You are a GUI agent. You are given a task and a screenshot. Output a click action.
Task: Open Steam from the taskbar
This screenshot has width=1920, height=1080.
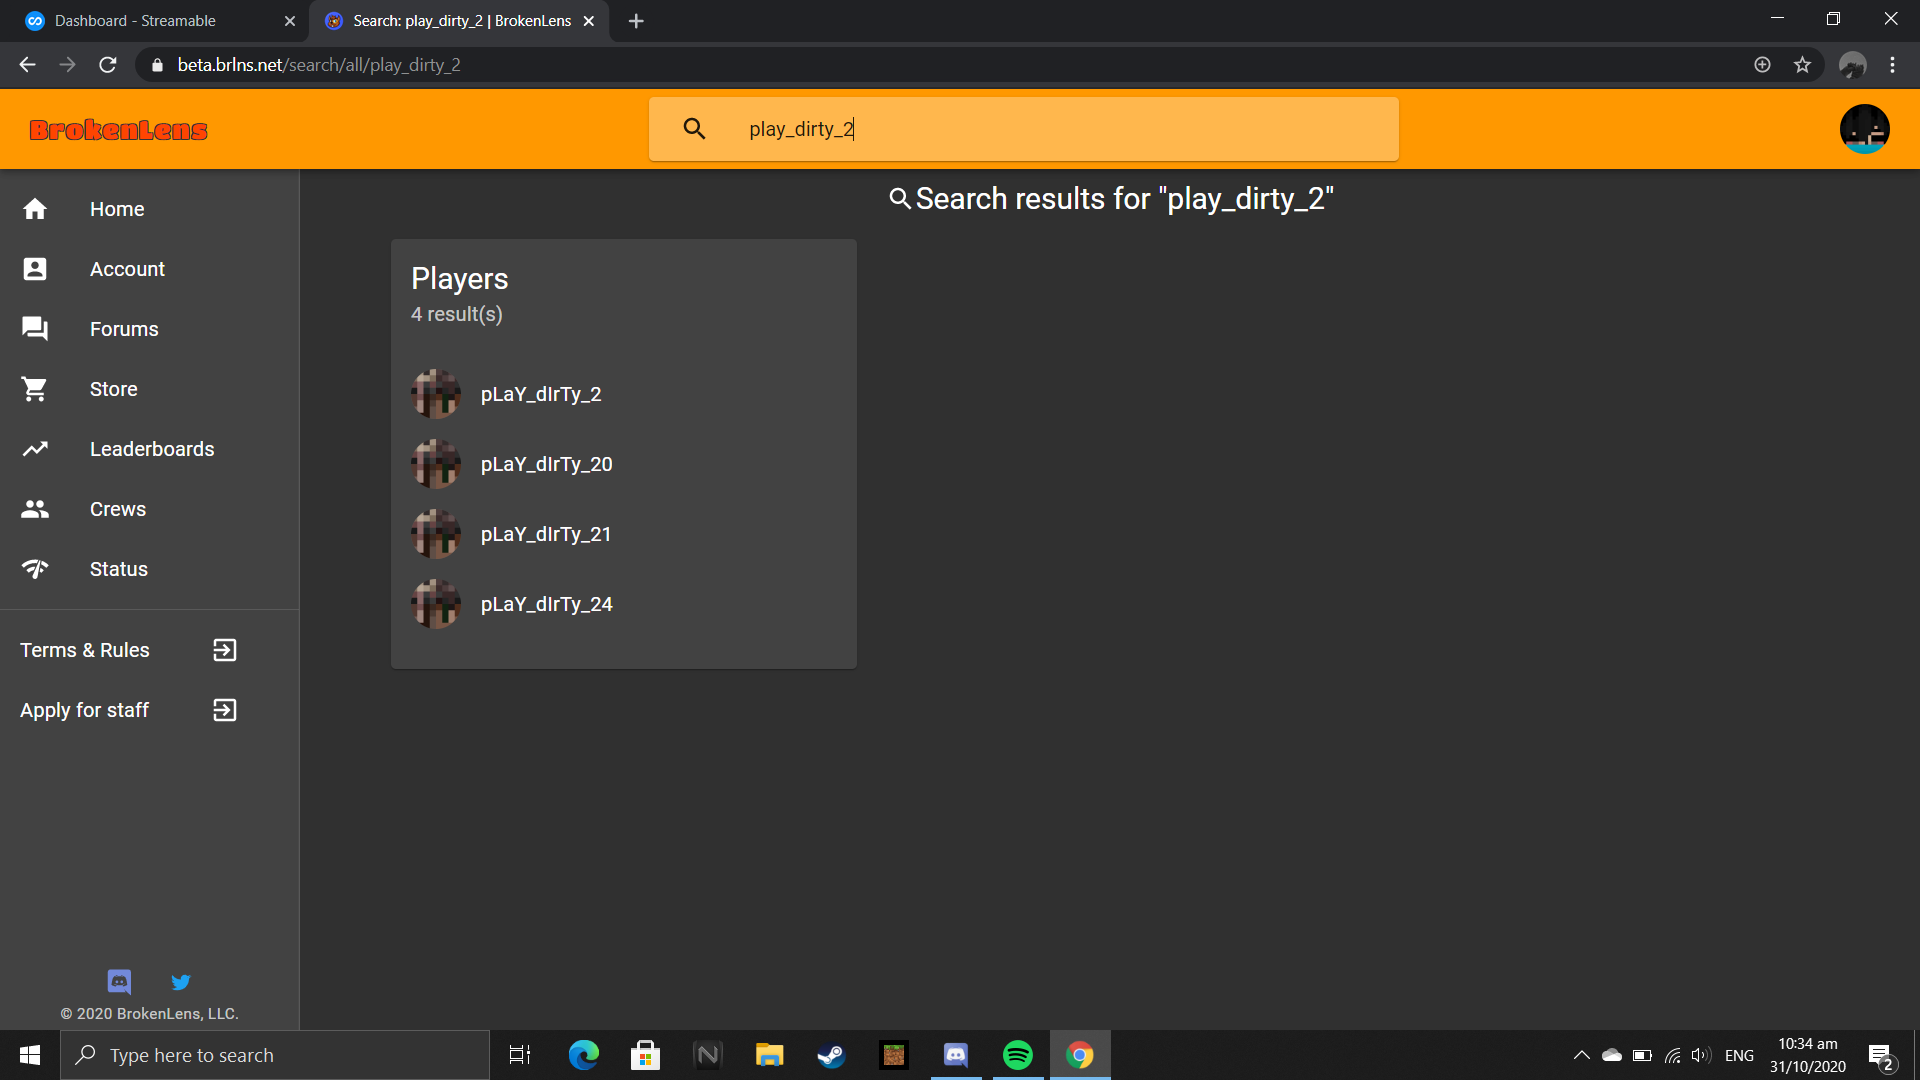(x=831, y=1055)
